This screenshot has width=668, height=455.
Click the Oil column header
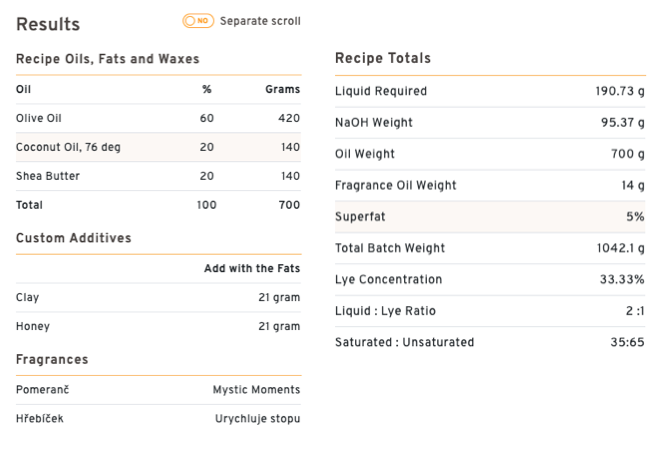[x=23, y=89]
